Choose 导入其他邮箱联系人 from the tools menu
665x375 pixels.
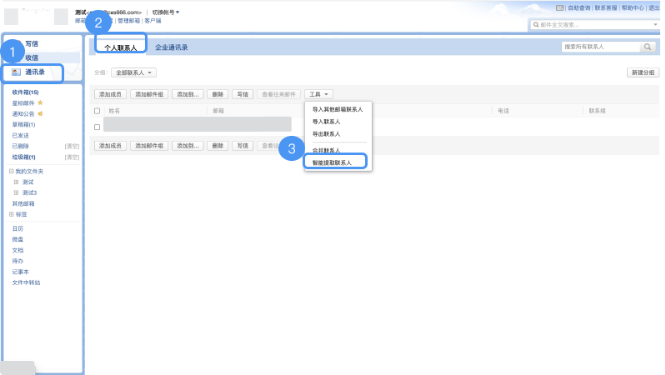click(338, 109)
